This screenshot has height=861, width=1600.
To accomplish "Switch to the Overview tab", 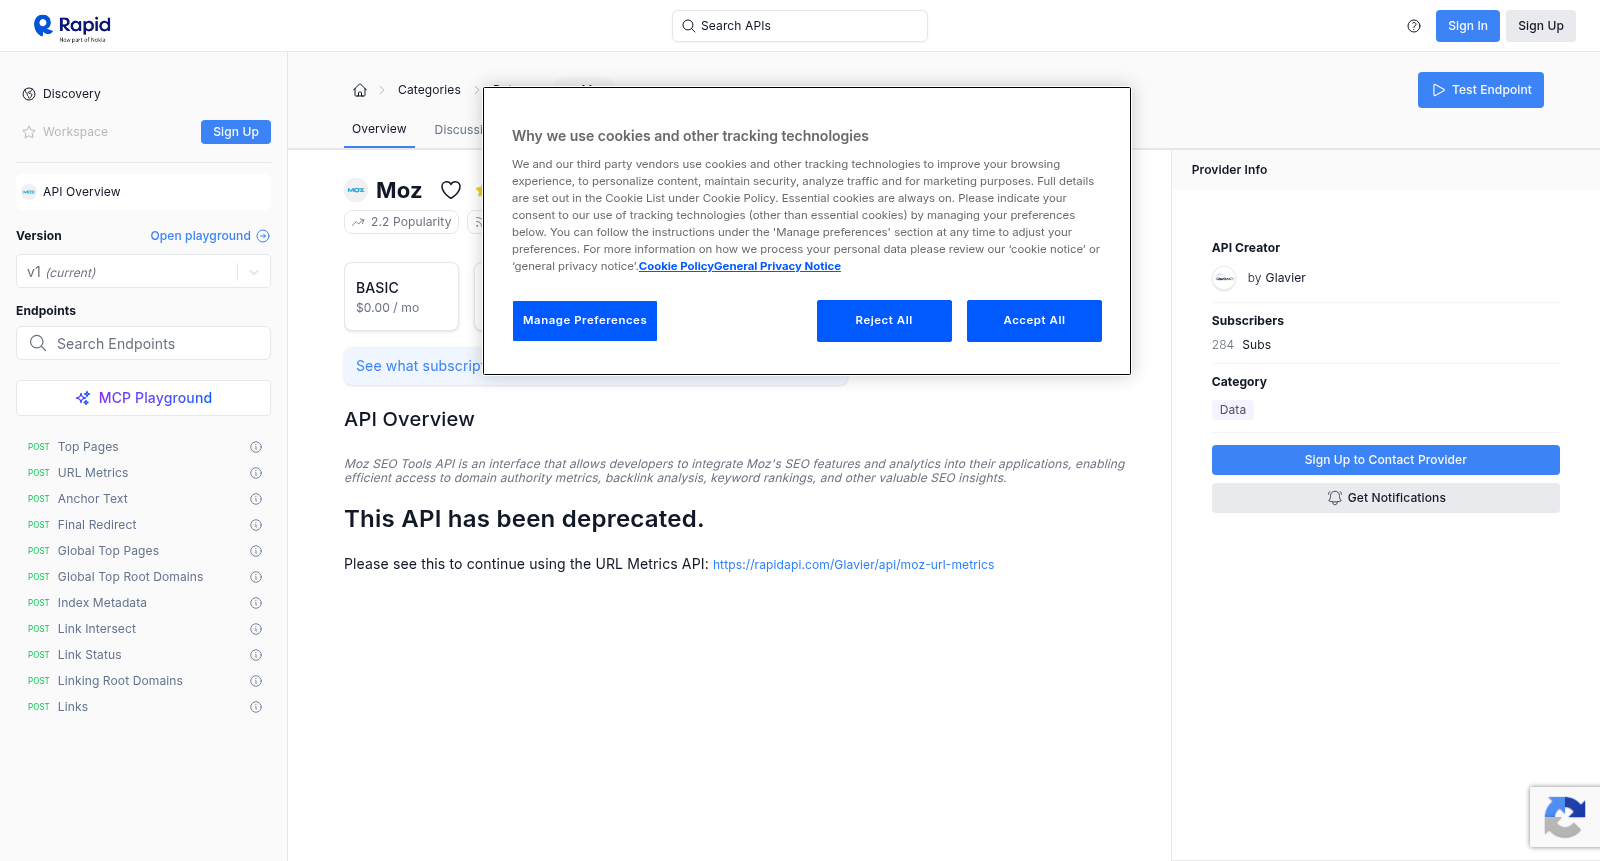I will click(379, 129).
